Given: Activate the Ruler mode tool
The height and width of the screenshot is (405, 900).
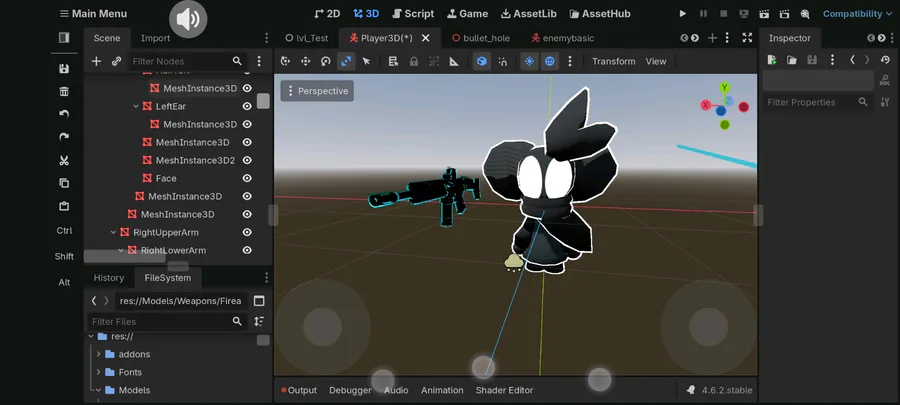Looking at the screenshot, I should (x=454, y=61).
